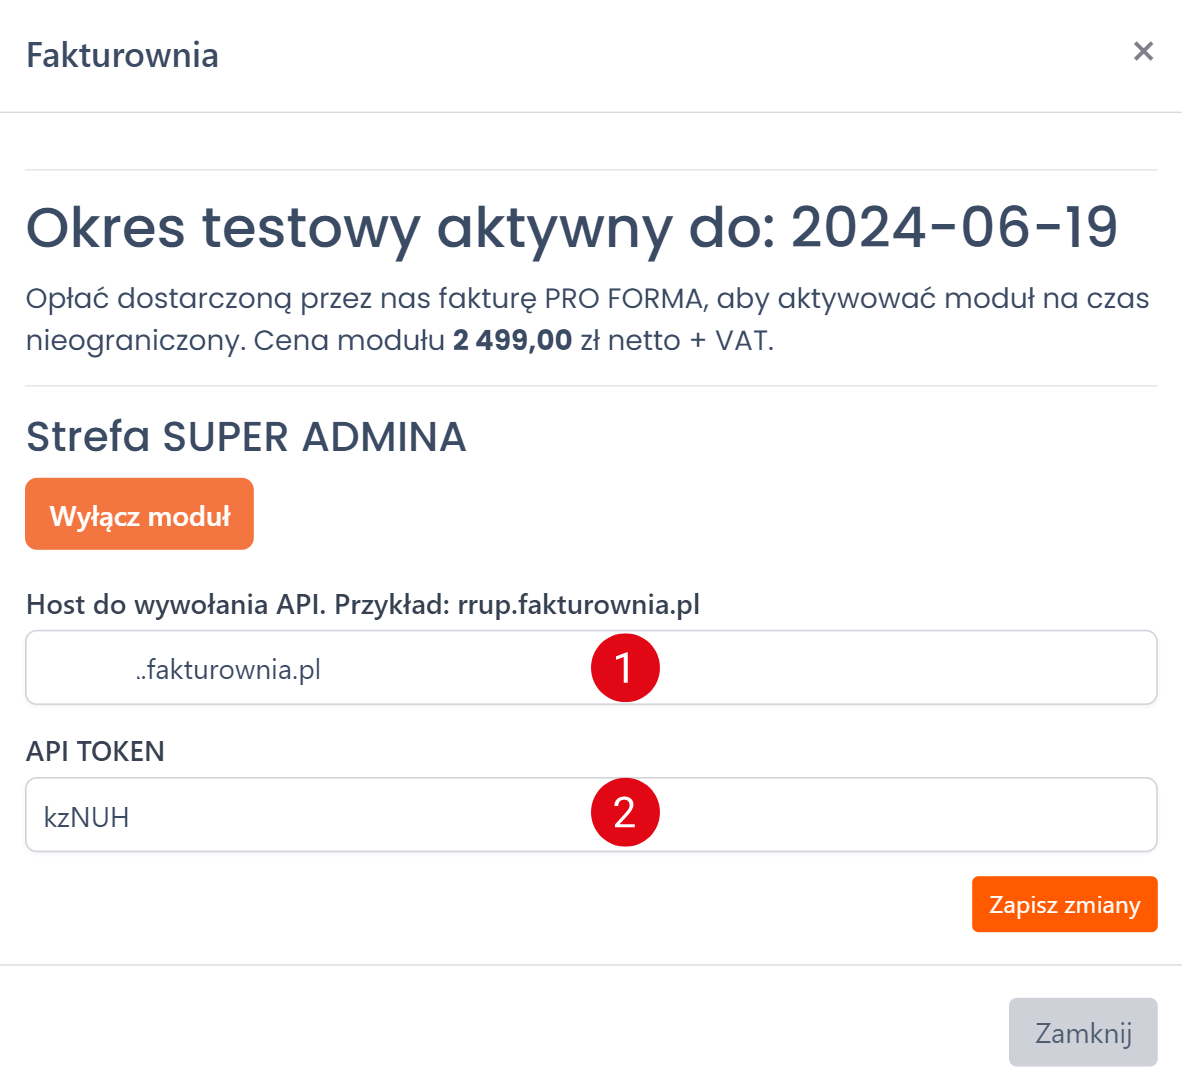Click the red number 1 marker

point(625,668)
